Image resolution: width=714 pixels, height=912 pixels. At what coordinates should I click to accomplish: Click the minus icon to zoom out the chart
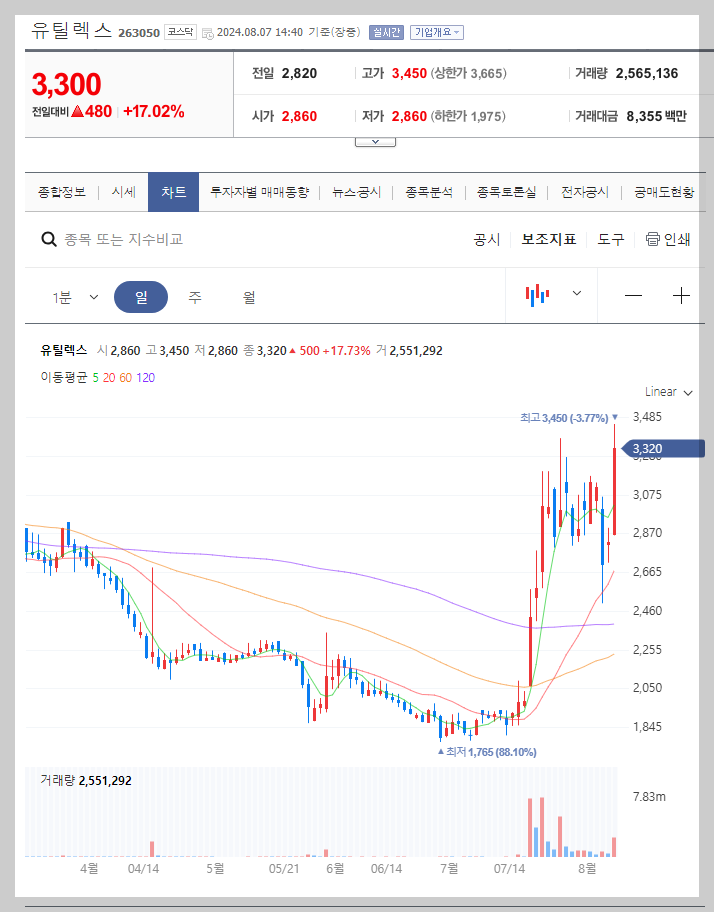click(x=633, y=296)
